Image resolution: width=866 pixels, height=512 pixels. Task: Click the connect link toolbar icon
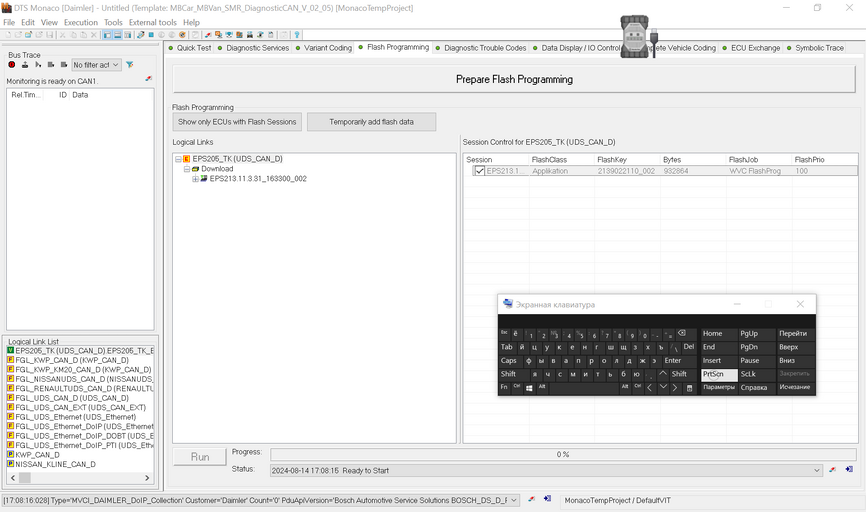click(141, 35)
